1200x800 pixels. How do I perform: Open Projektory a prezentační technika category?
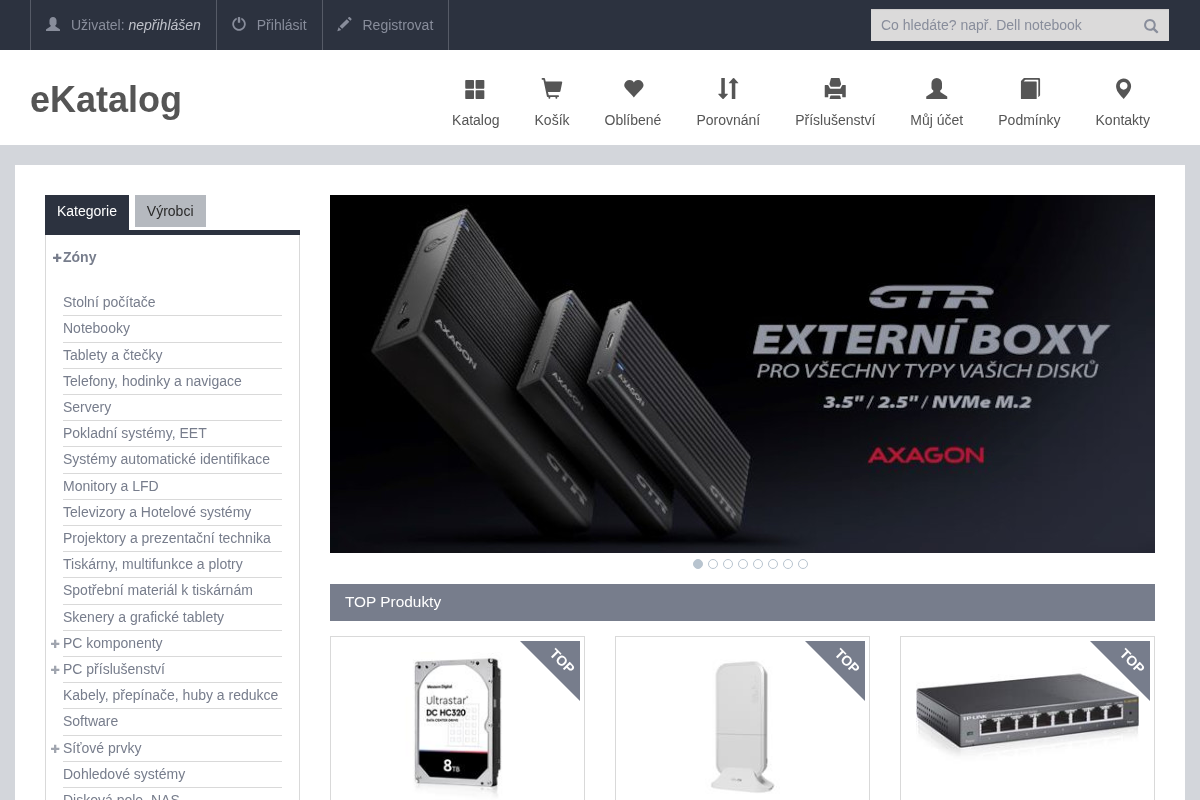[167, 538]
